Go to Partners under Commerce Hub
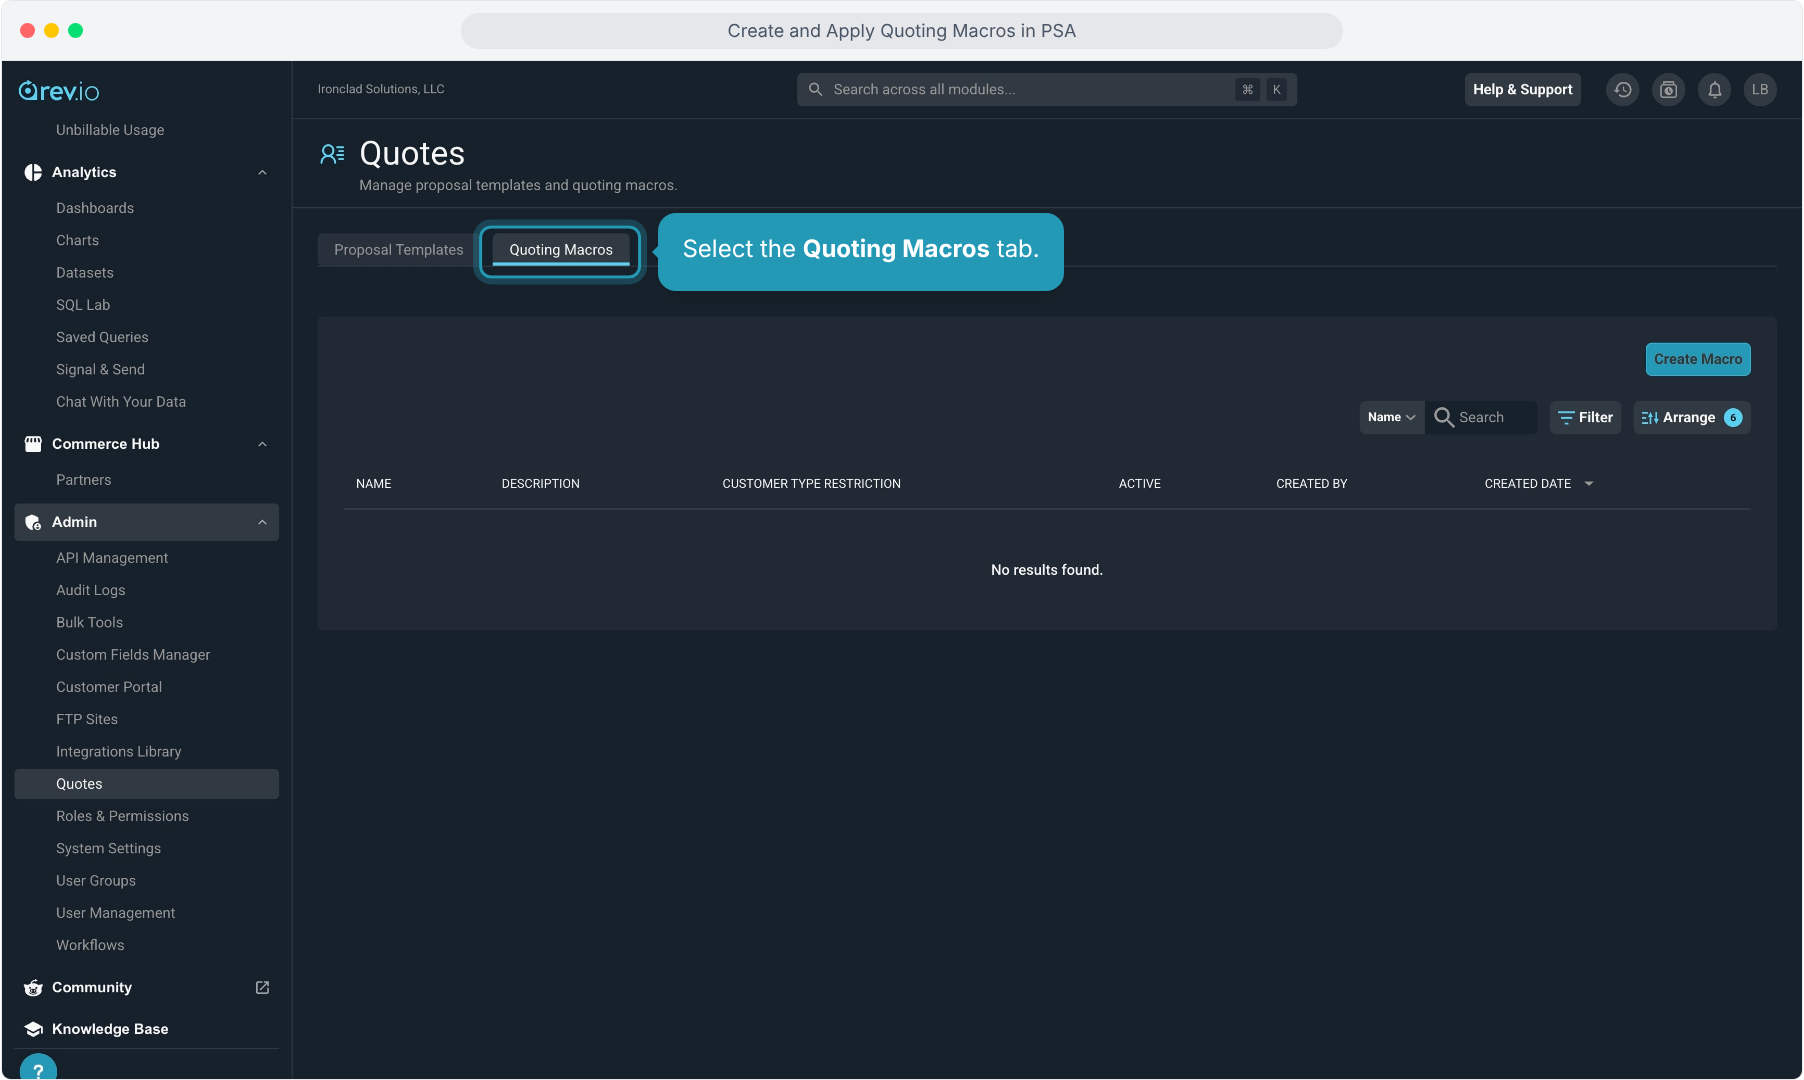 pos(84,480)
